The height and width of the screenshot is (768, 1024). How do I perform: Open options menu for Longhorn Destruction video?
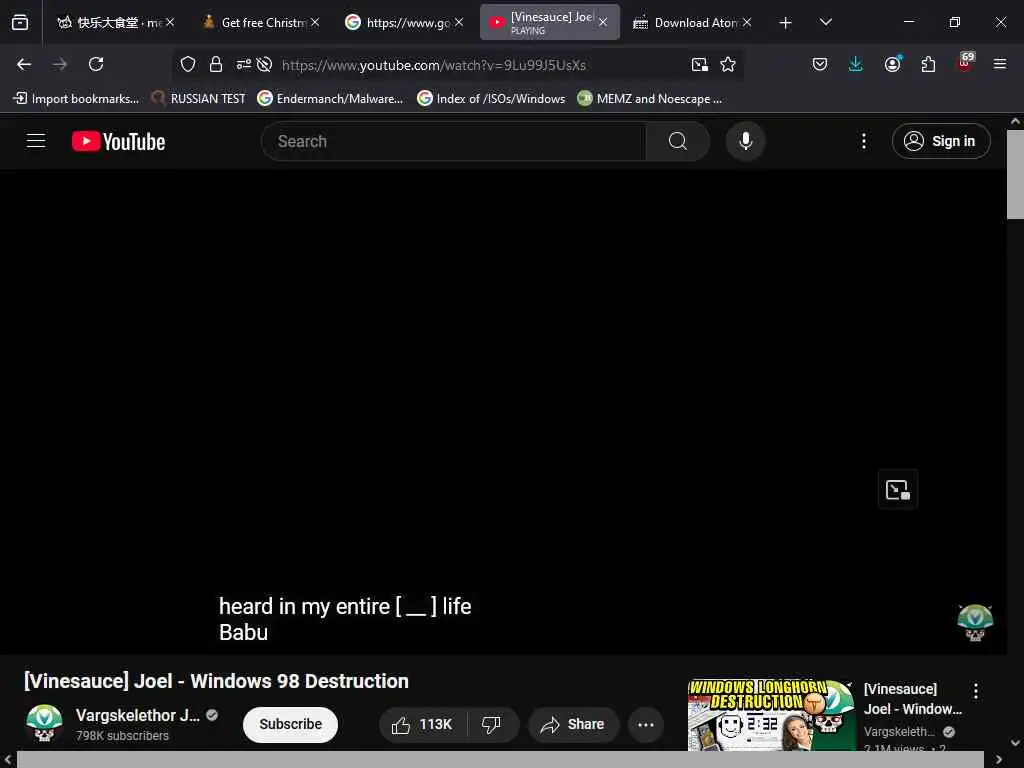click(x=976, y=691)
